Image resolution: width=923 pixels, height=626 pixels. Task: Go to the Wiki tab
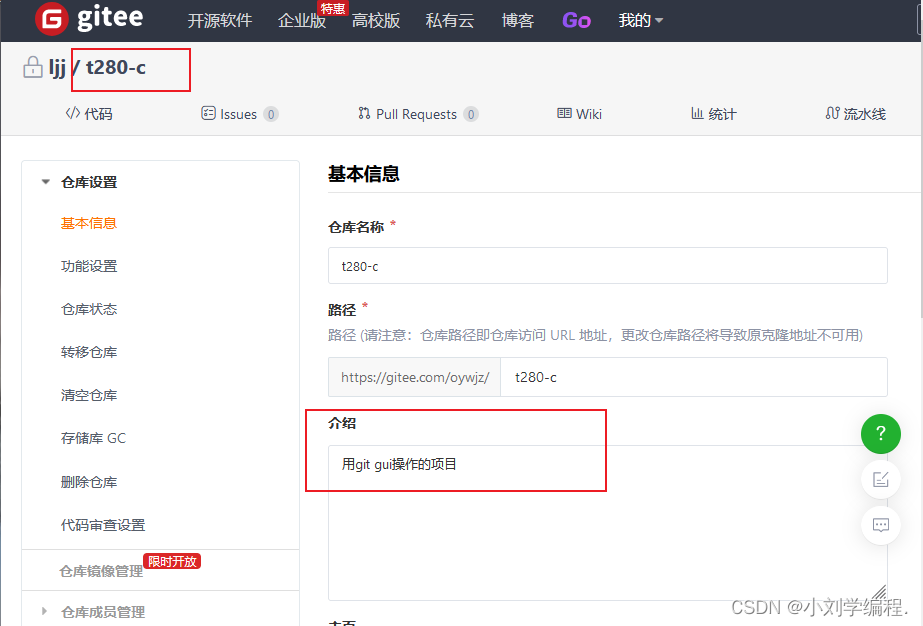click(x=579, y=114)
